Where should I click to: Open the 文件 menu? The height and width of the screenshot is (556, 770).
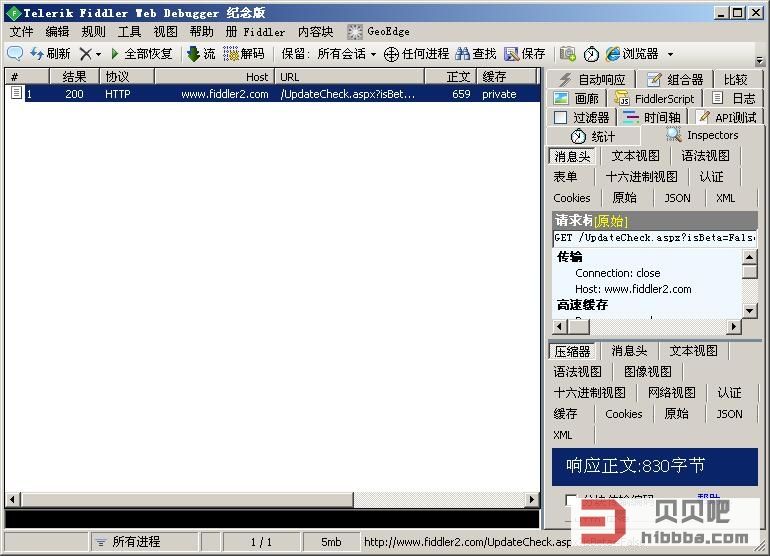[x=22, y=32]
